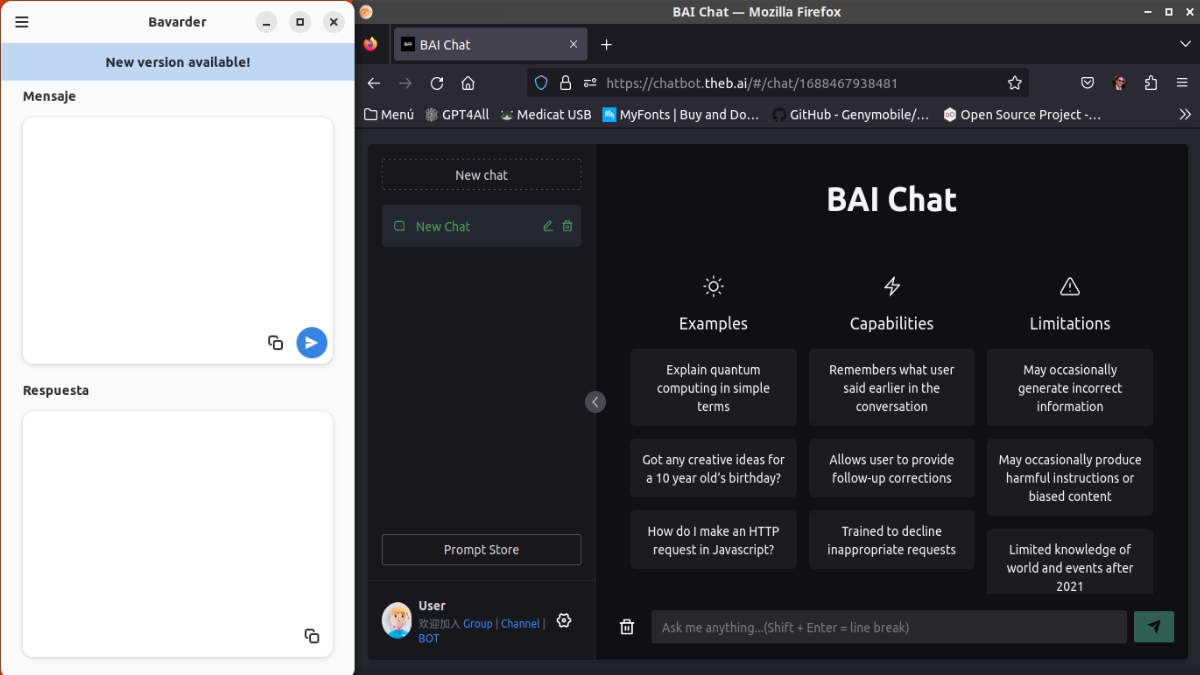
Task: Open the Prompt Store
Action: 481,549
